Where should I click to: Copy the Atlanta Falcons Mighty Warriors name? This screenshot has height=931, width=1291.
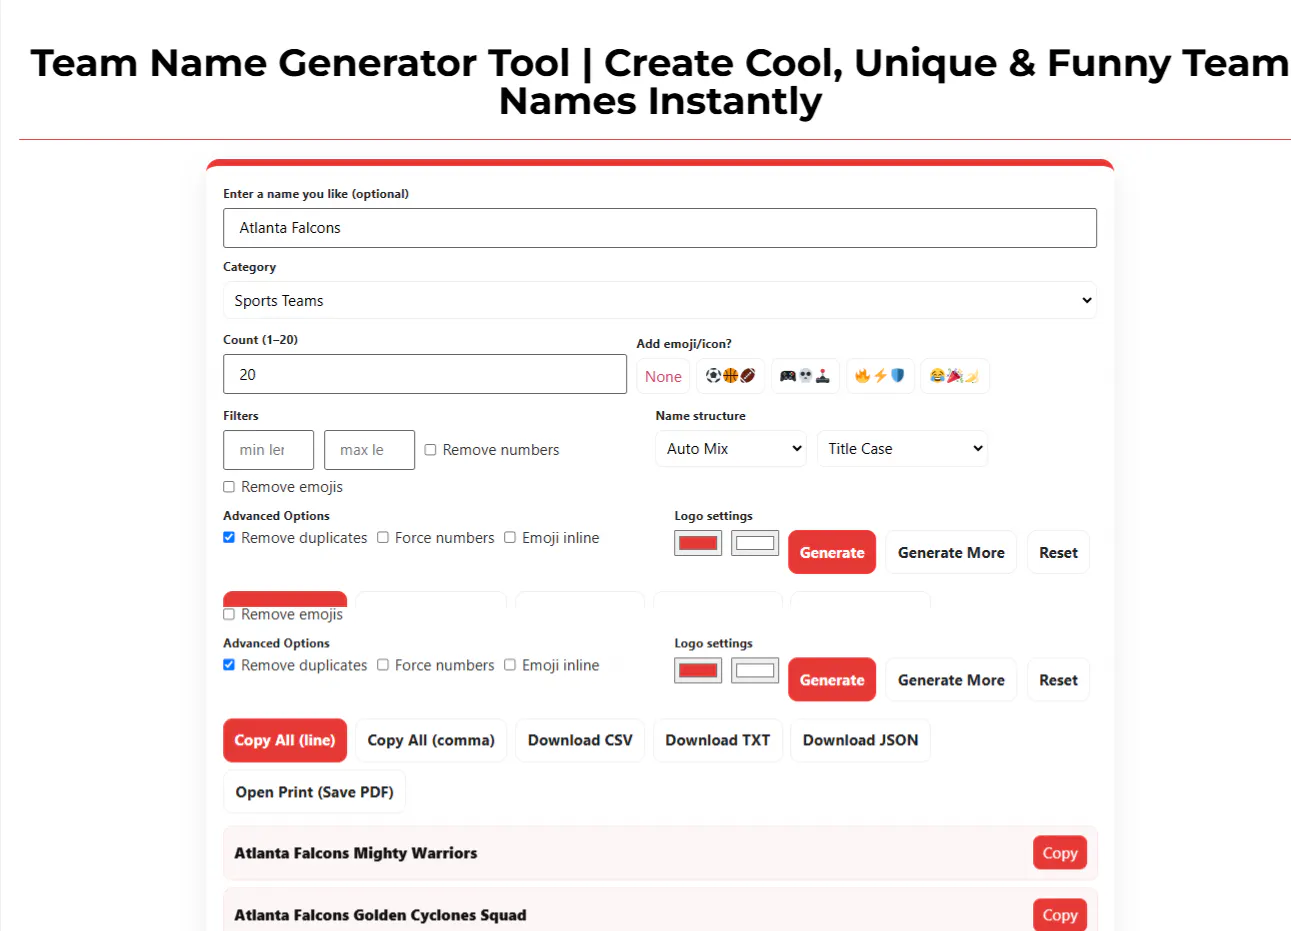[1060, 853]
